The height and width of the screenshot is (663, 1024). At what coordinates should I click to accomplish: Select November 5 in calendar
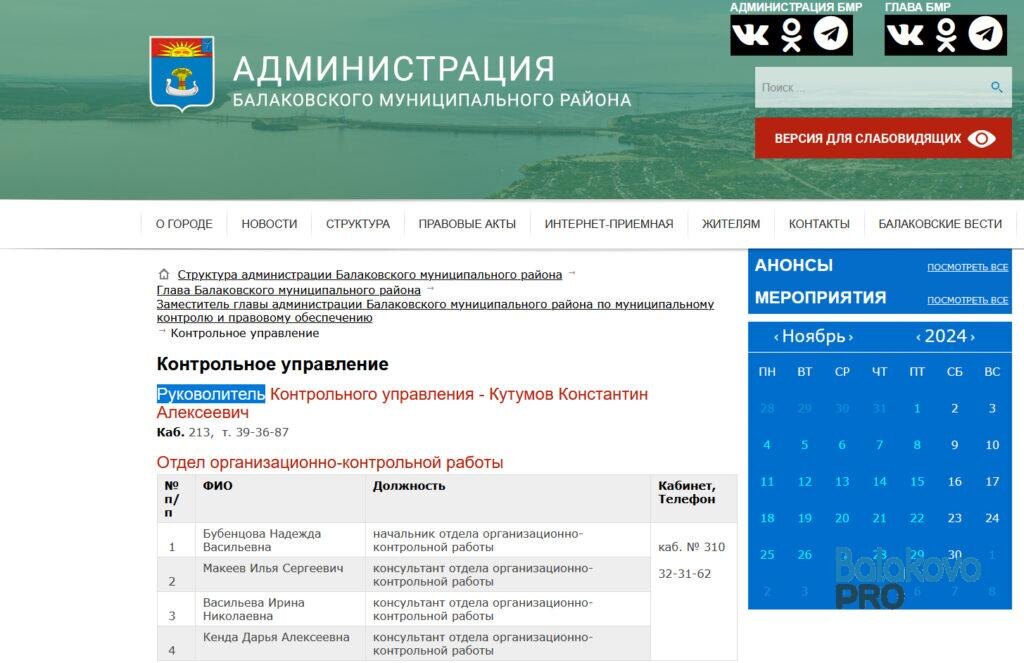click(x=805, y=445)
